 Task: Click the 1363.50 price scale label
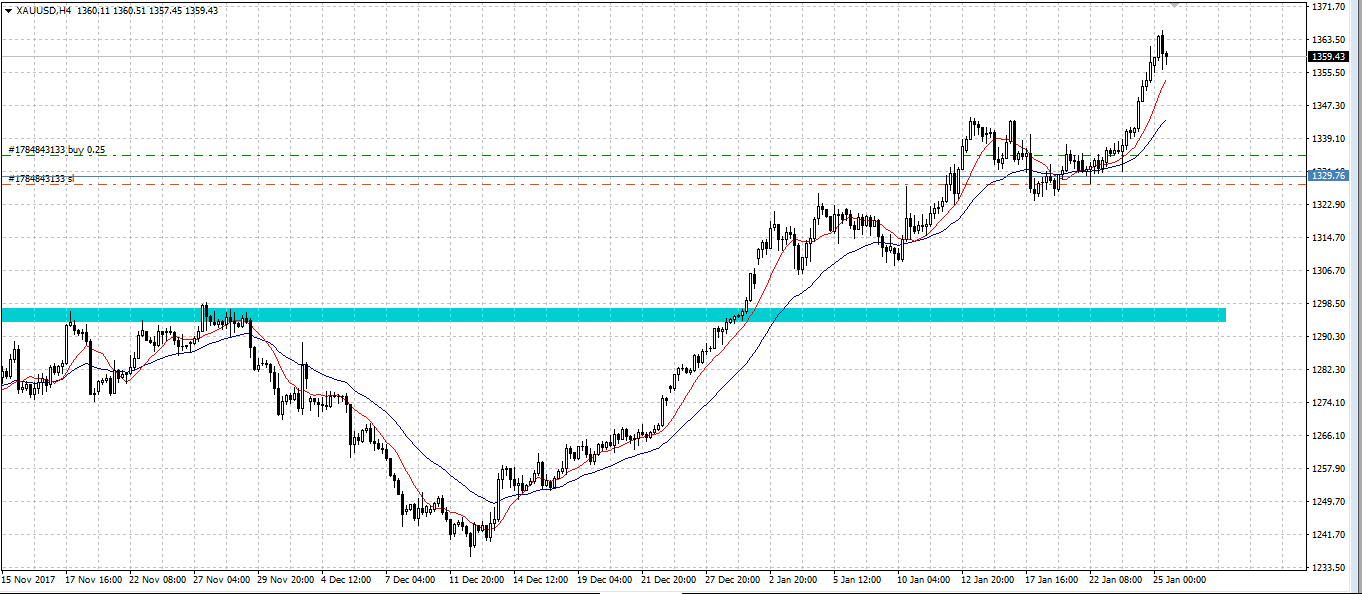tap(1327, 40)
